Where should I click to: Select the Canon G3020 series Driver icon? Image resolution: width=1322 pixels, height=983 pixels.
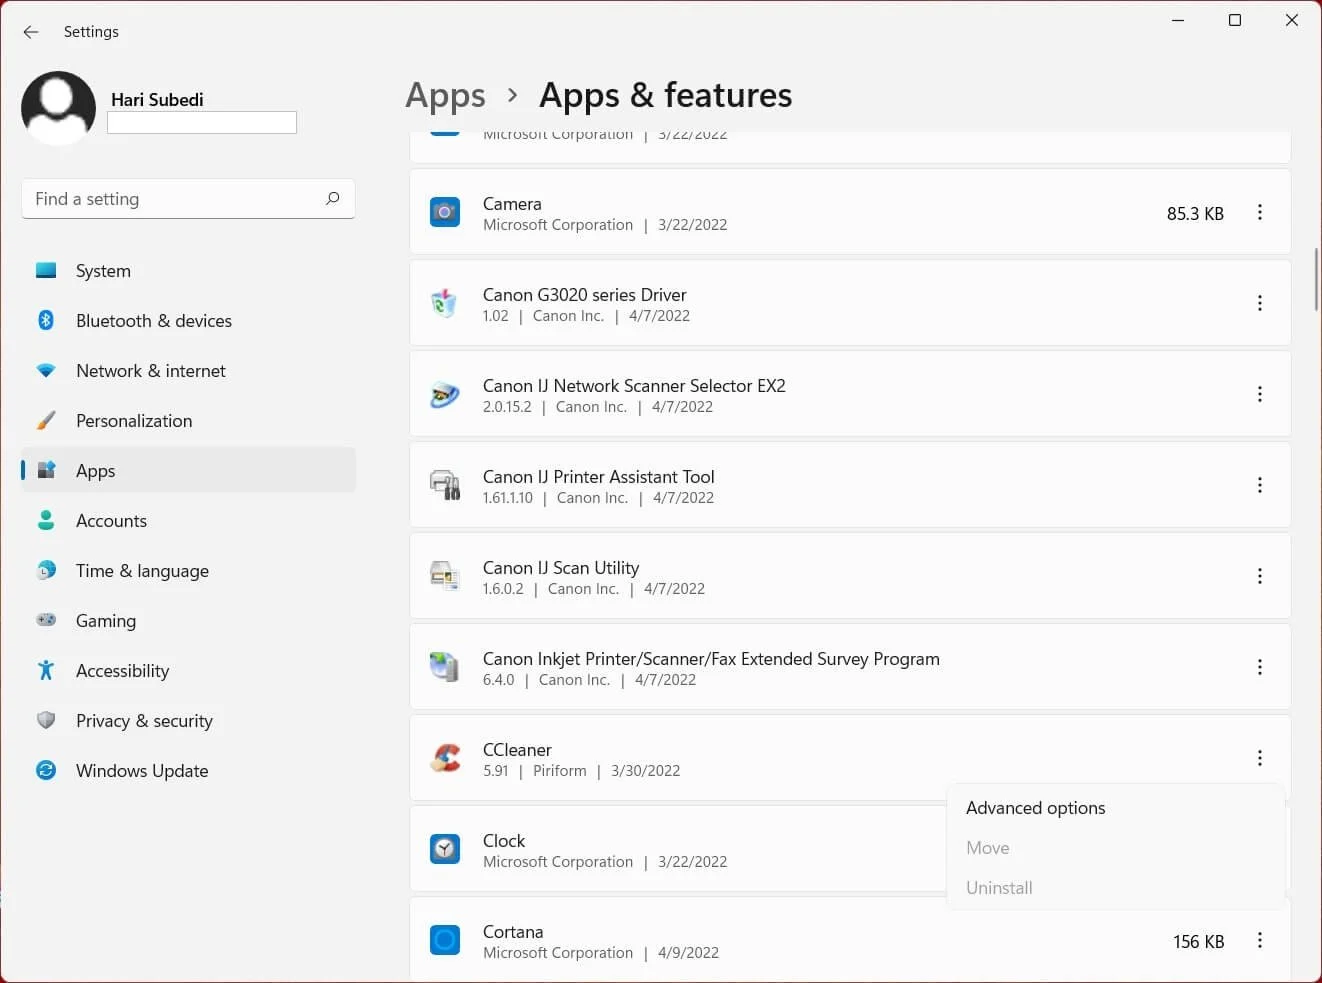tap(444, 303)
